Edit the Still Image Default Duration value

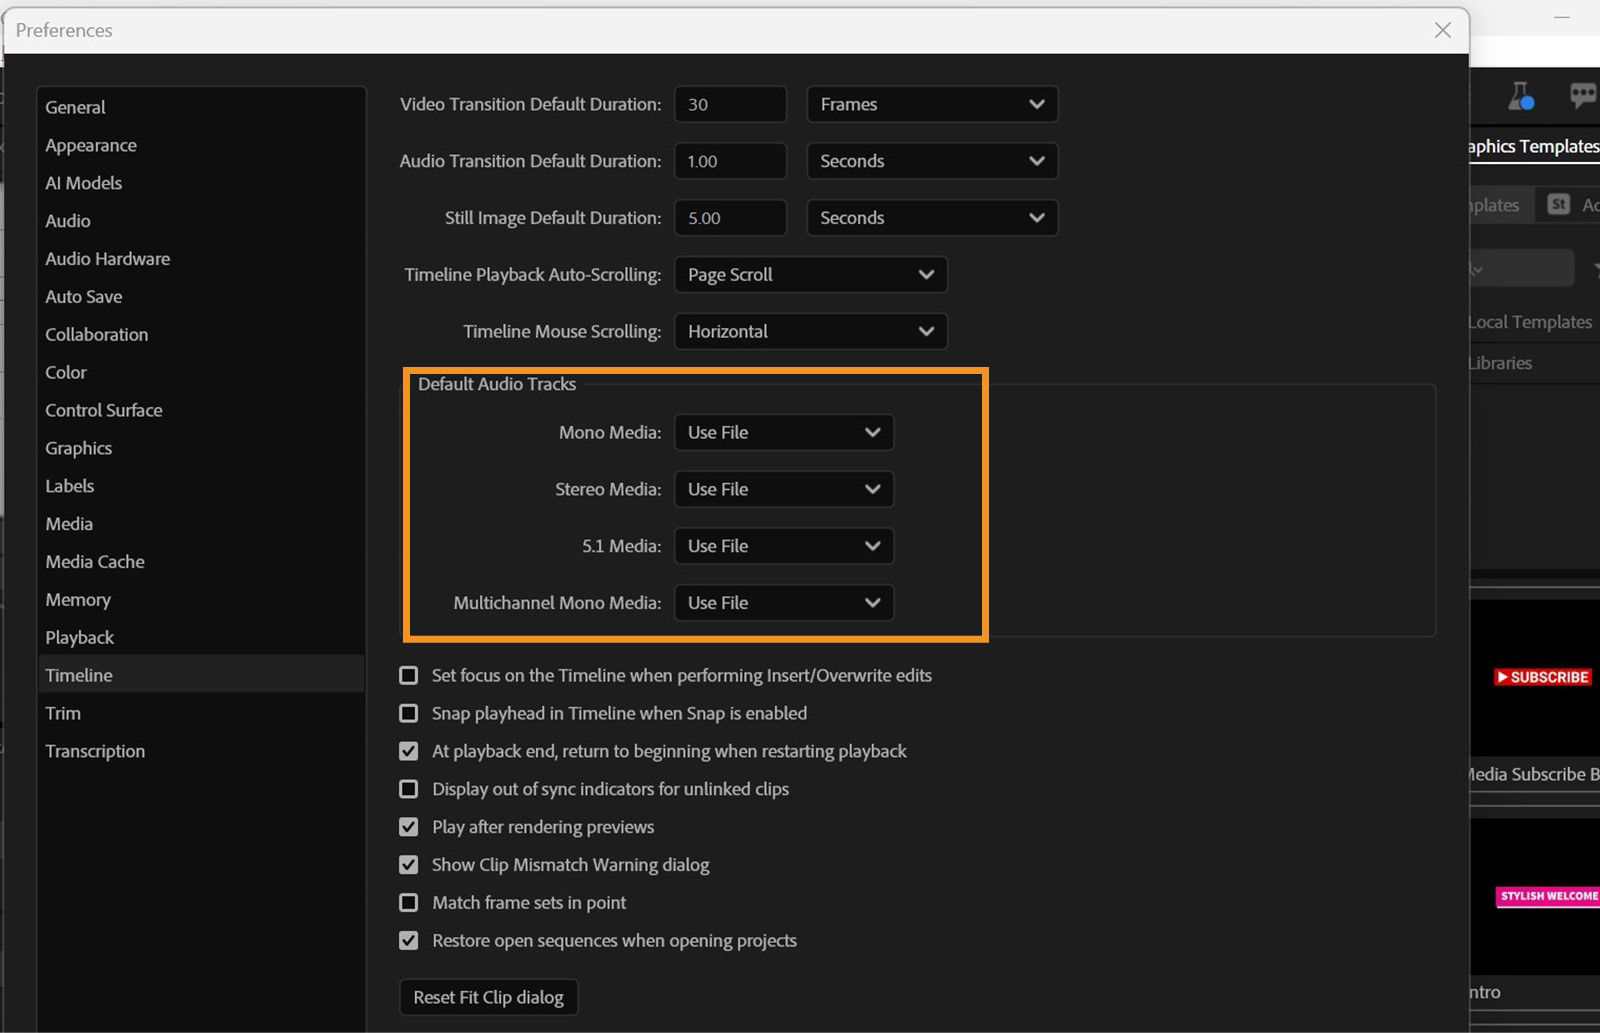click(x=729, y=217)
